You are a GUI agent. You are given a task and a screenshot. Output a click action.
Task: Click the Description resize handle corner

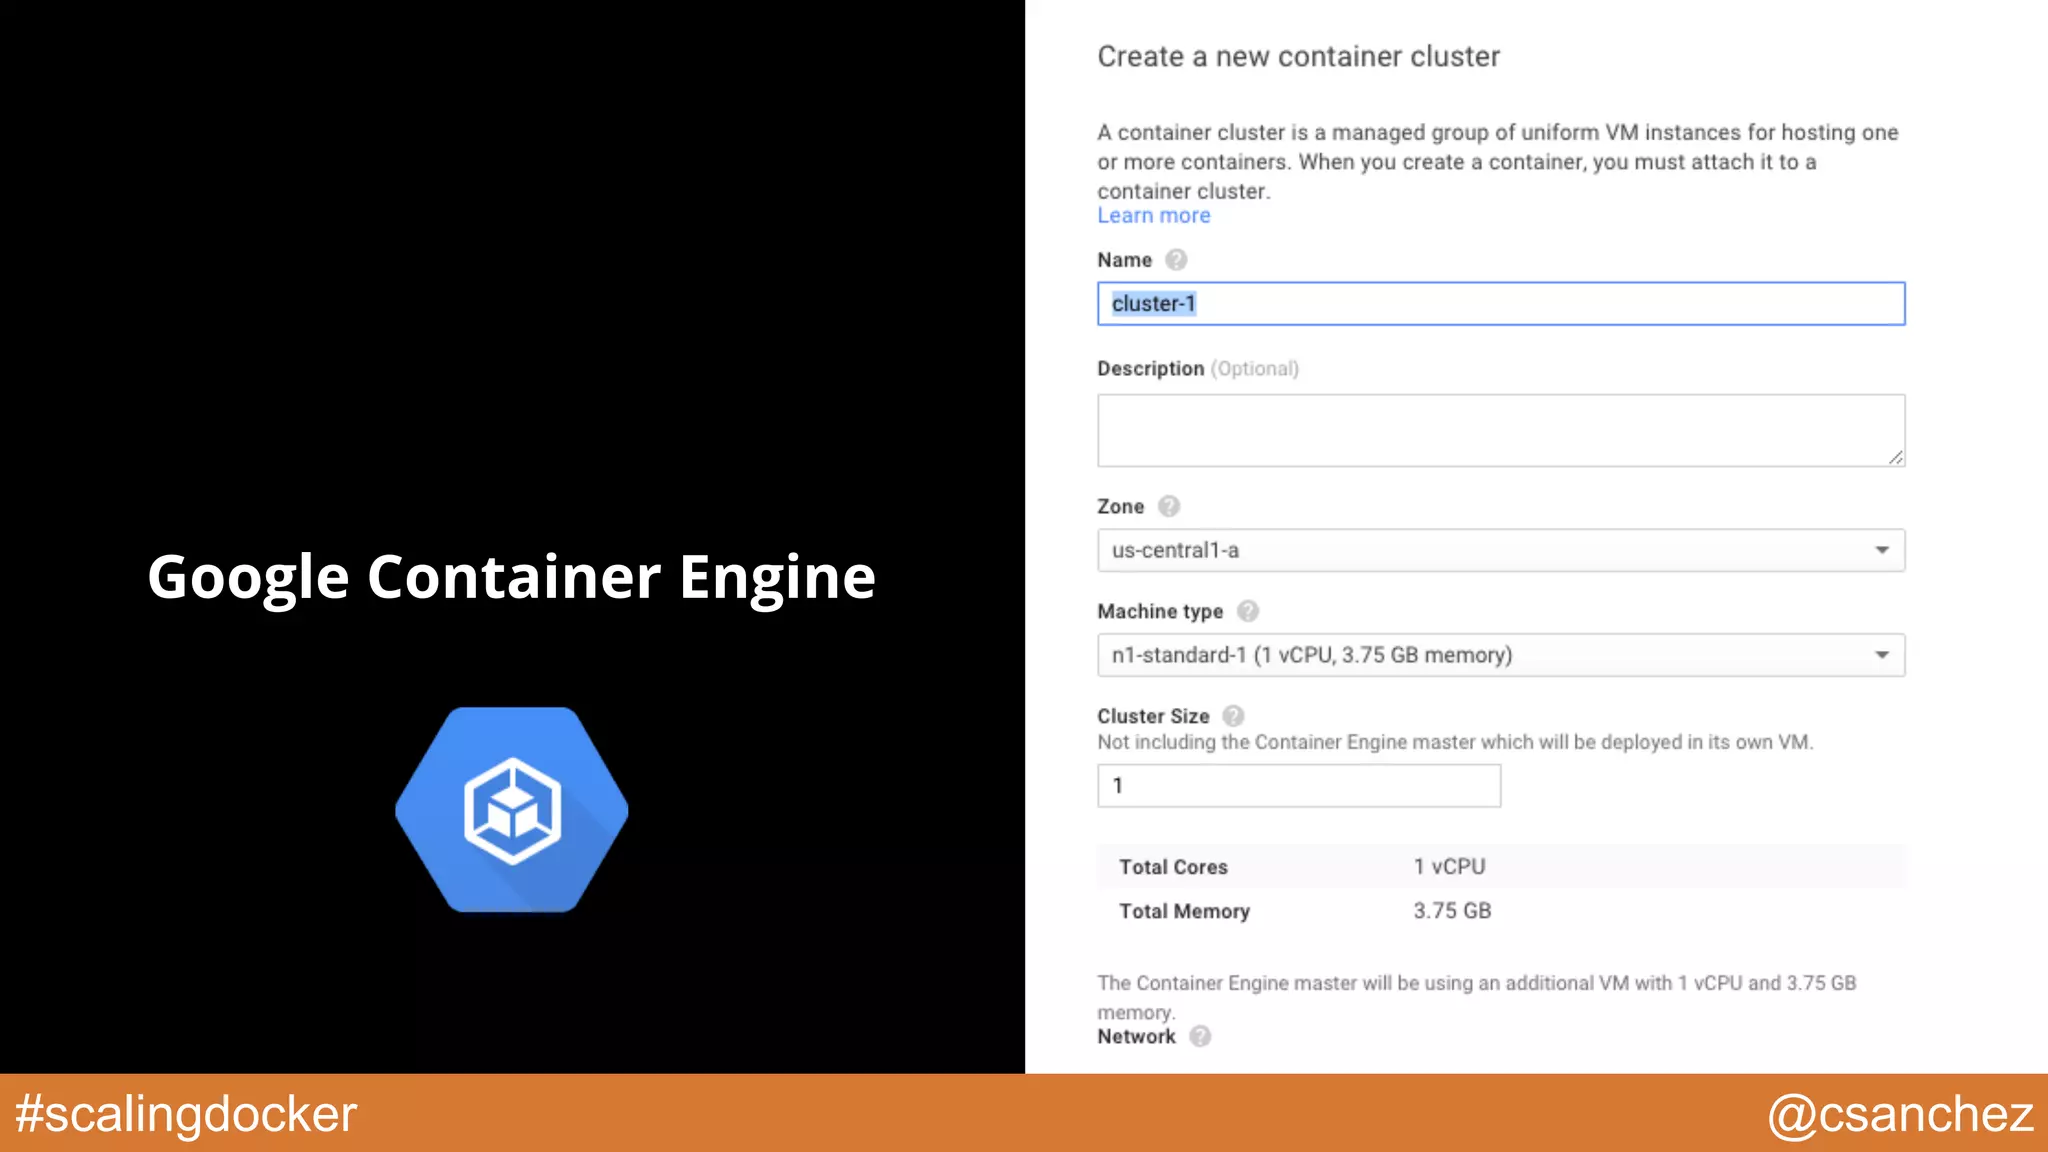point(1895,457)
